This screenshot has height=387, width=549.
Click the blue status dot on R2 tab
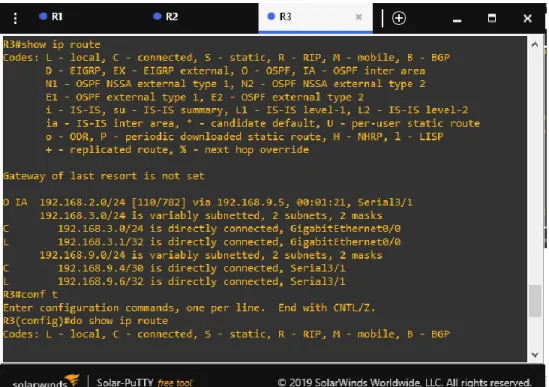coord(157,16)
